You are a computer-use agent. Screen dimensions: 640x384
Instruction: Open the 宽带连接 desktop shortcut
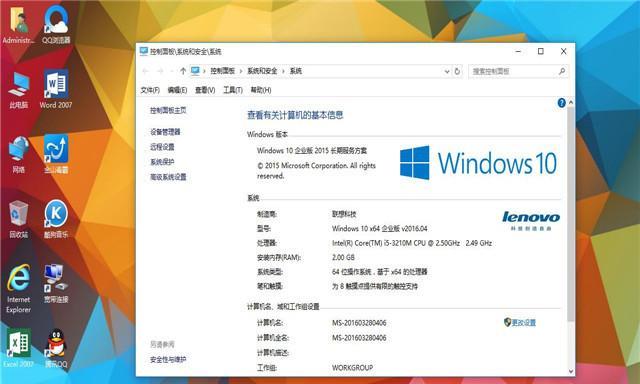(56, 284)
